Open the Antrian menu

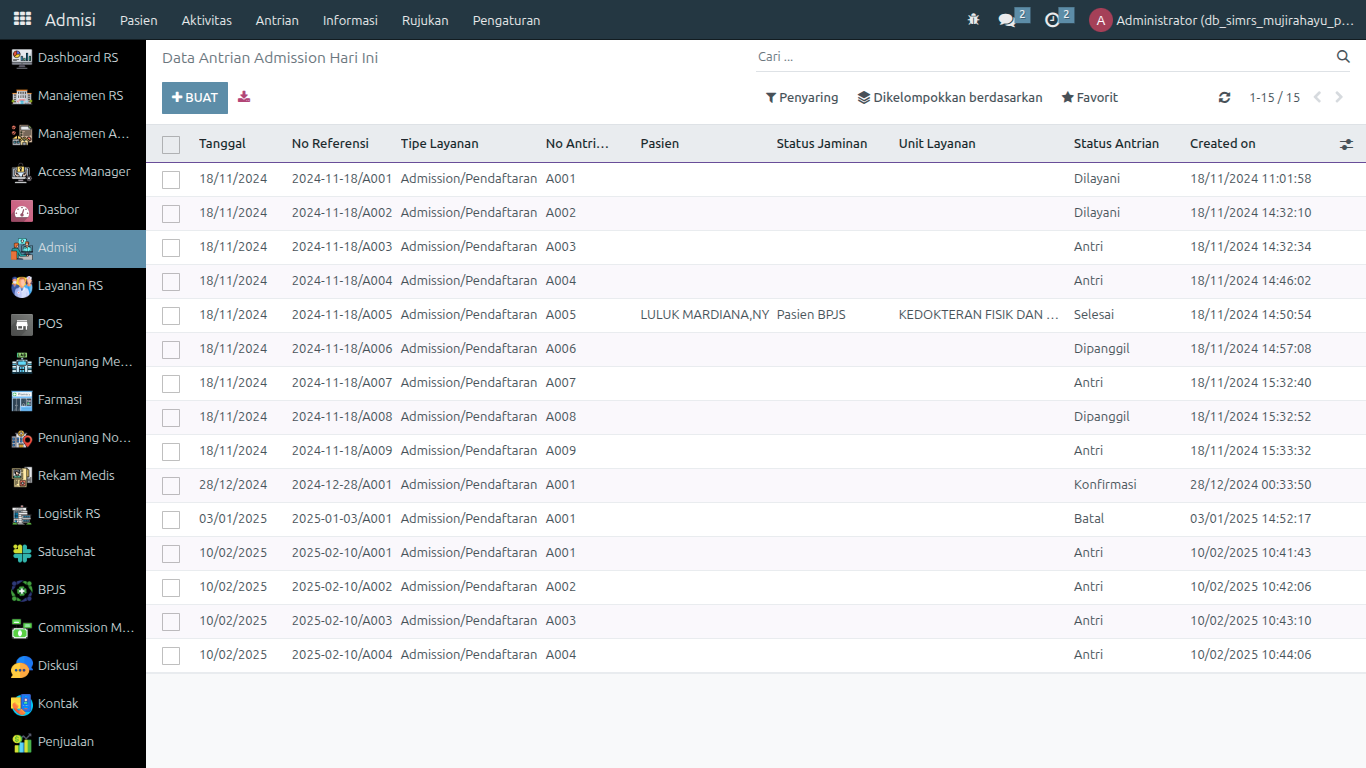click(x=277, y=20)
